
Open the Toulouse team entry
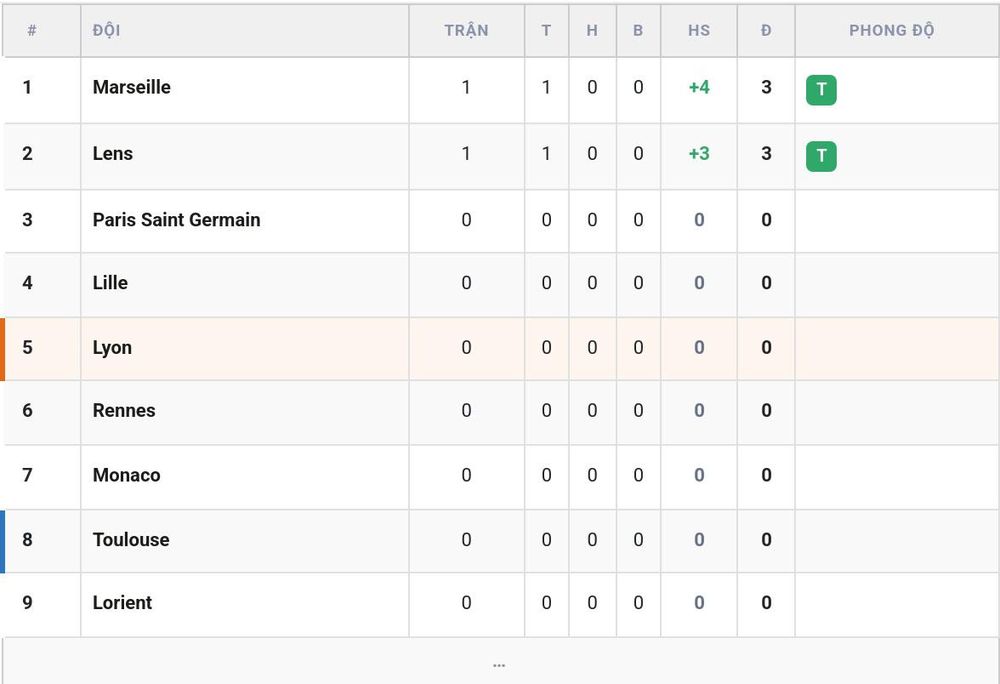point(131,539)
